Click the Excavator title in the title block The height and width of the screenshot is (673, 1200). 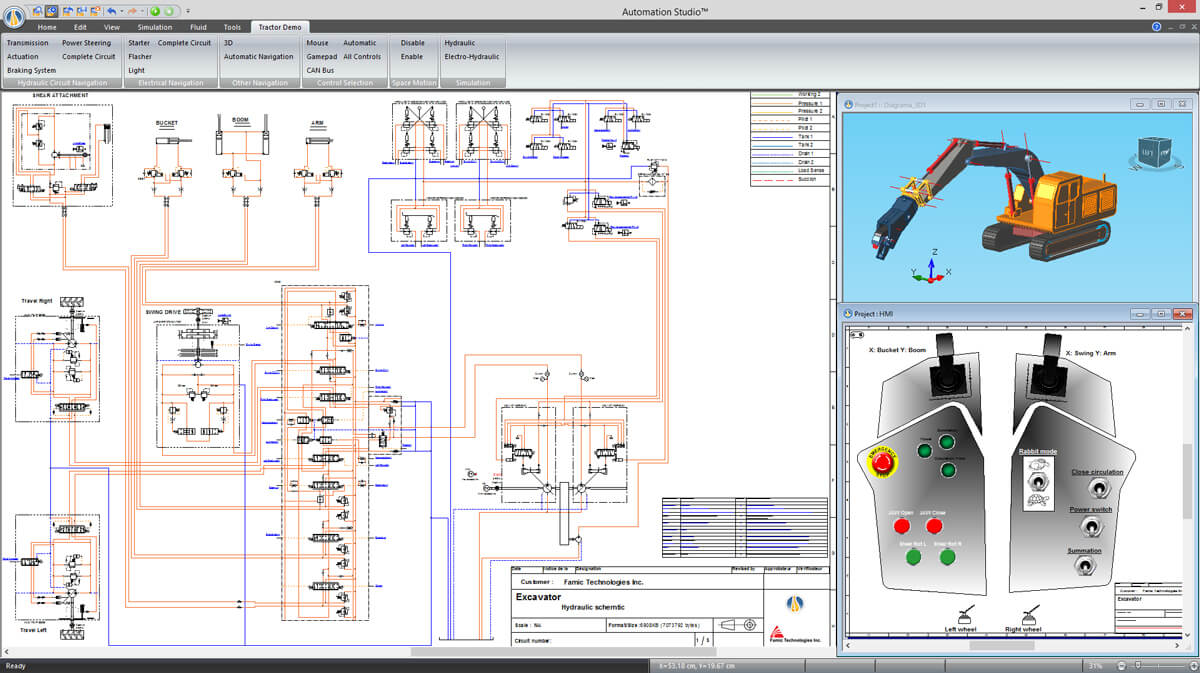point(538,596)
